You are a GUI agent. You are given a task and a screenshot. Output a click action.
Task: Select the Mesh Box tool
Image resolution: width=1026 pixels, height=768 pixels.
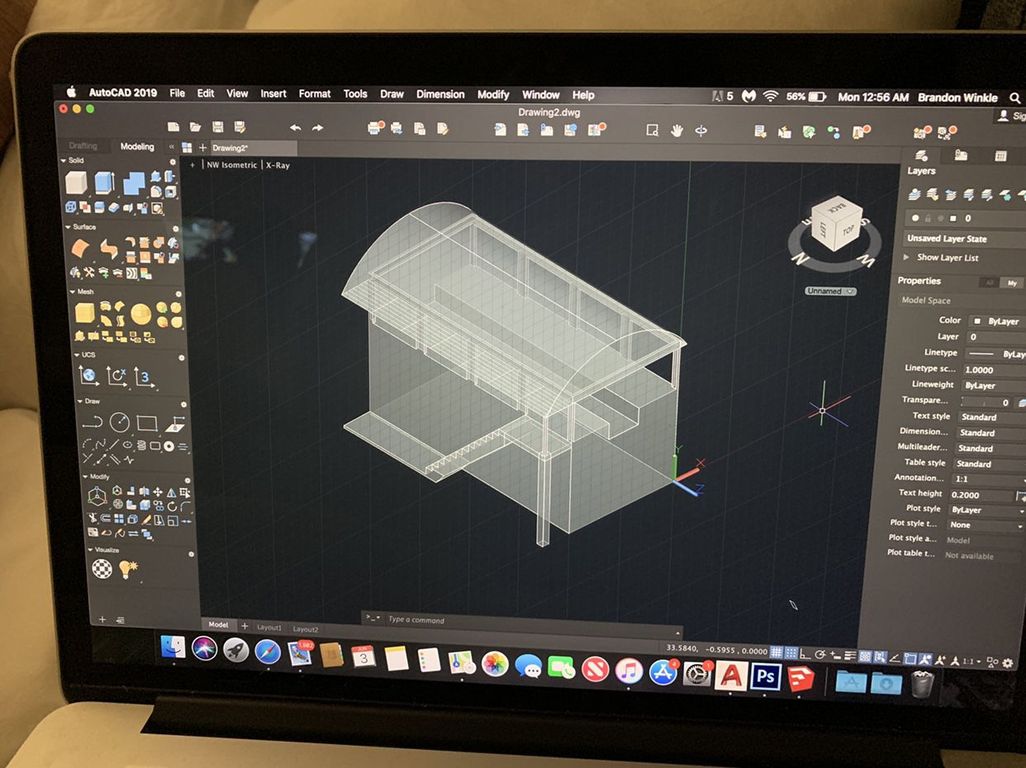tap(85, 313)
